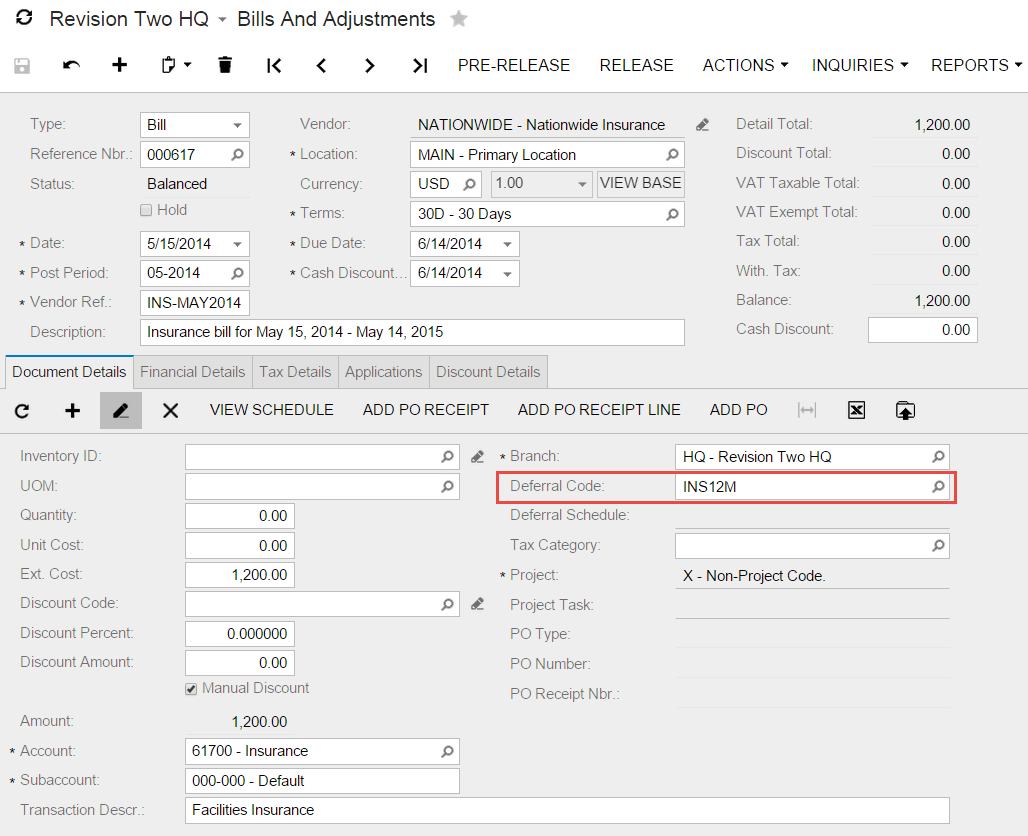Click the refresh icon beside Revision Two HQ
This screenshot has height=836, width=1028.
click(24, 18)
